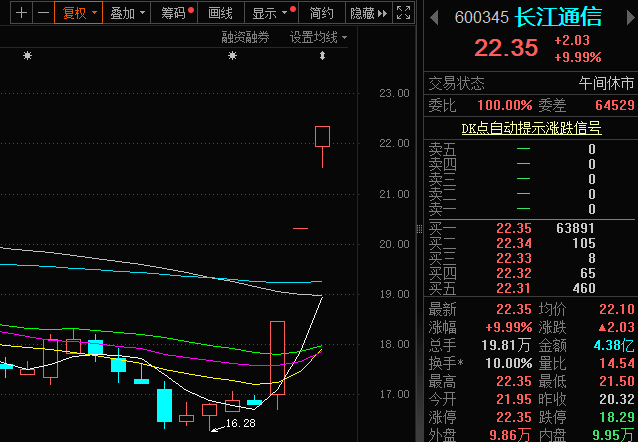Click the 总手 value 19.81万

pos(506,346)
